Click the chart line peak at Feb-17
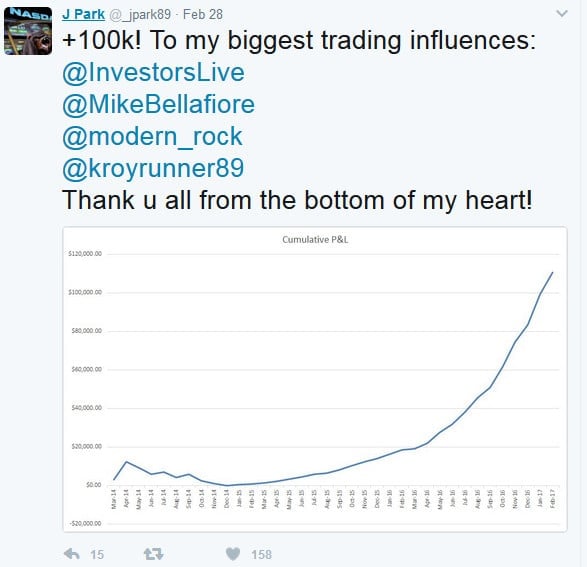The image size is (587, 567). click(x=552, y=273)
